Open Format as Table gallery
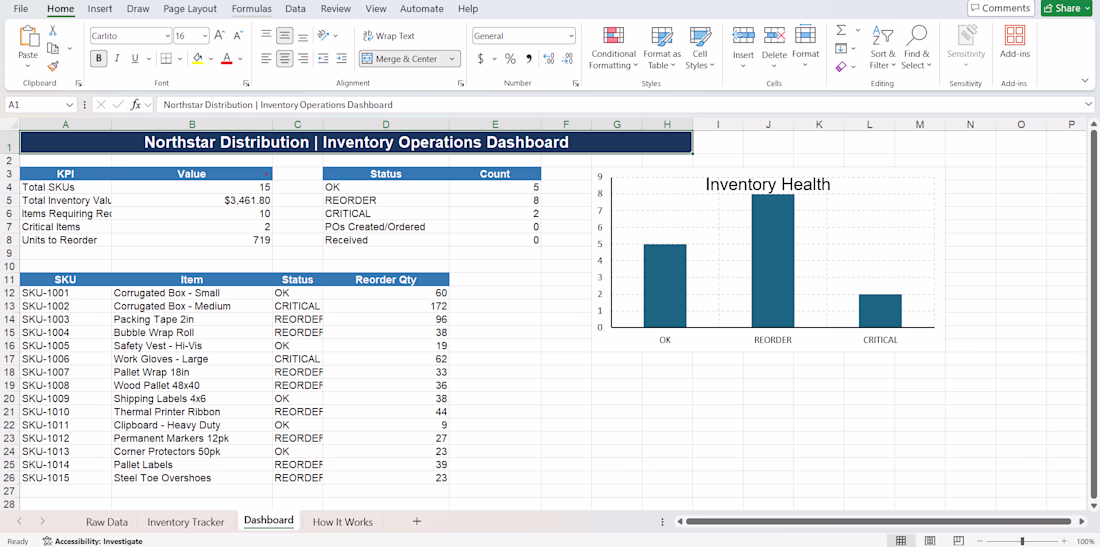1100x547 pixels. point(662,48)
